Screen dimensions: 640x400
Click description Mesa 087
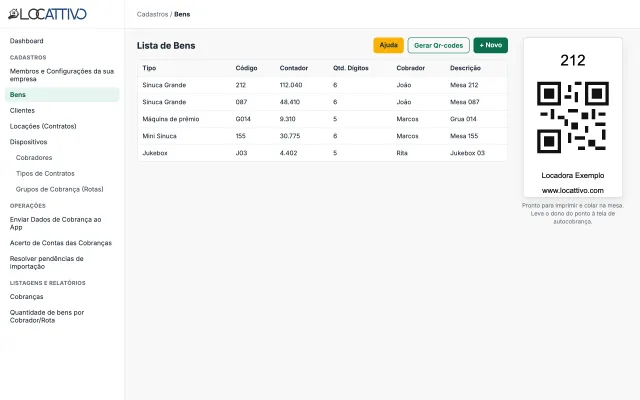(x=464, y=102)
